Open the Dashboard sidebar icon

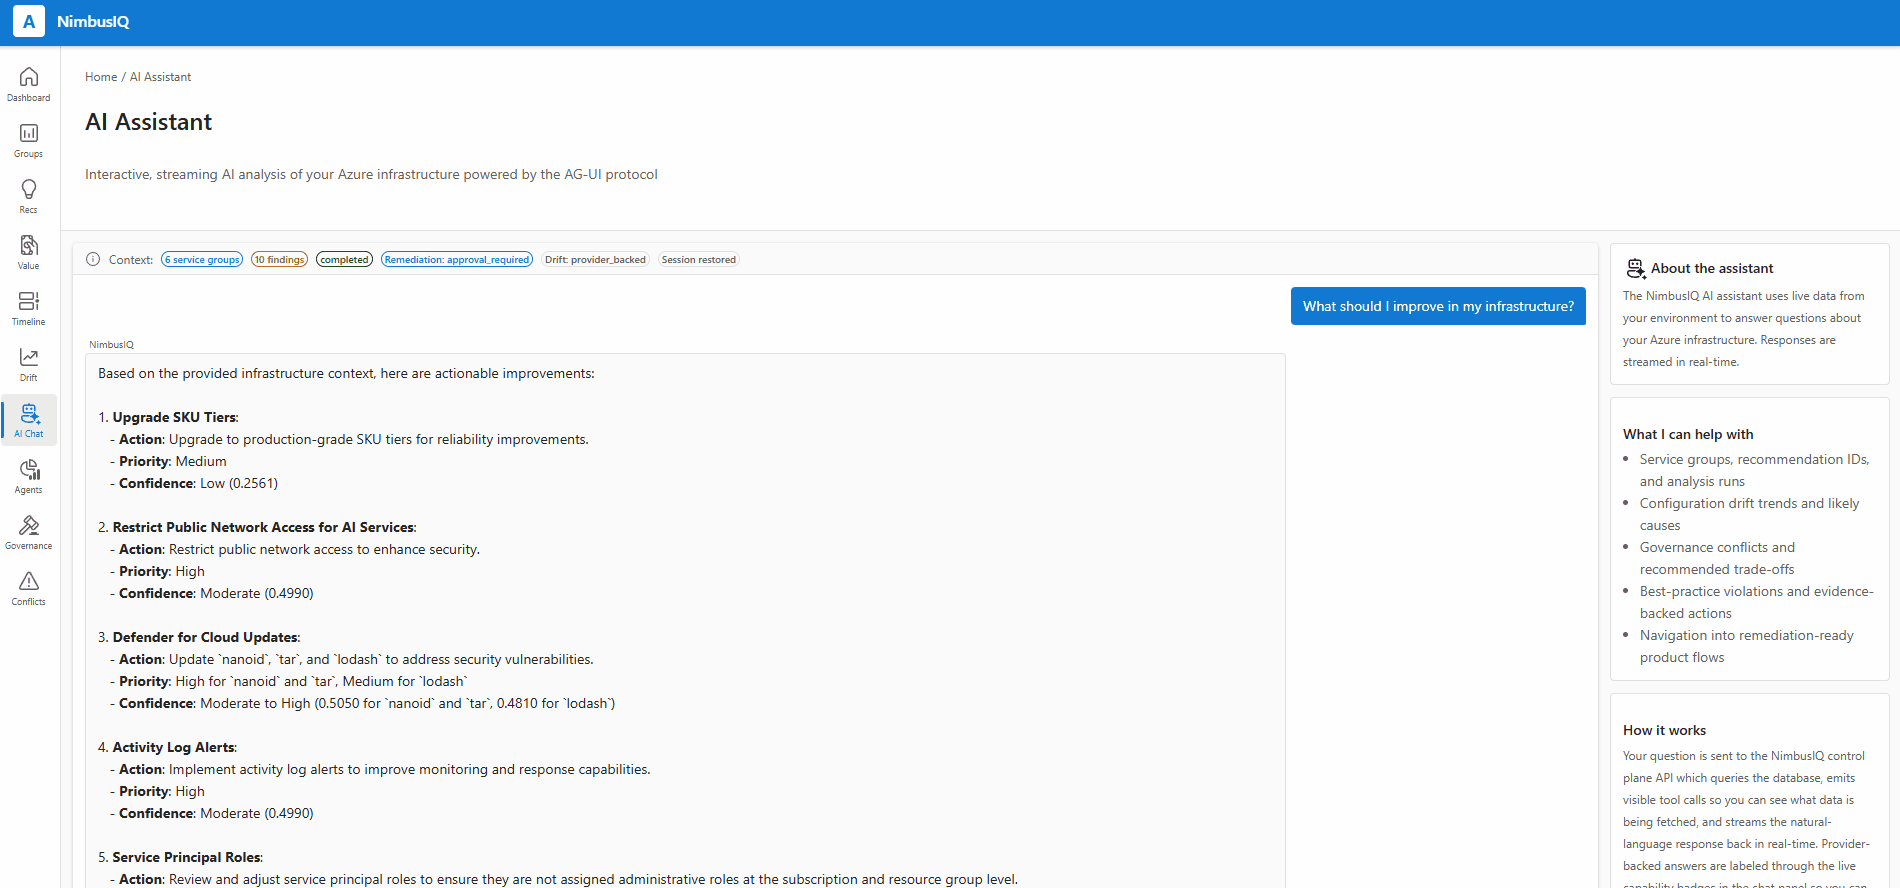click(29, 77)
